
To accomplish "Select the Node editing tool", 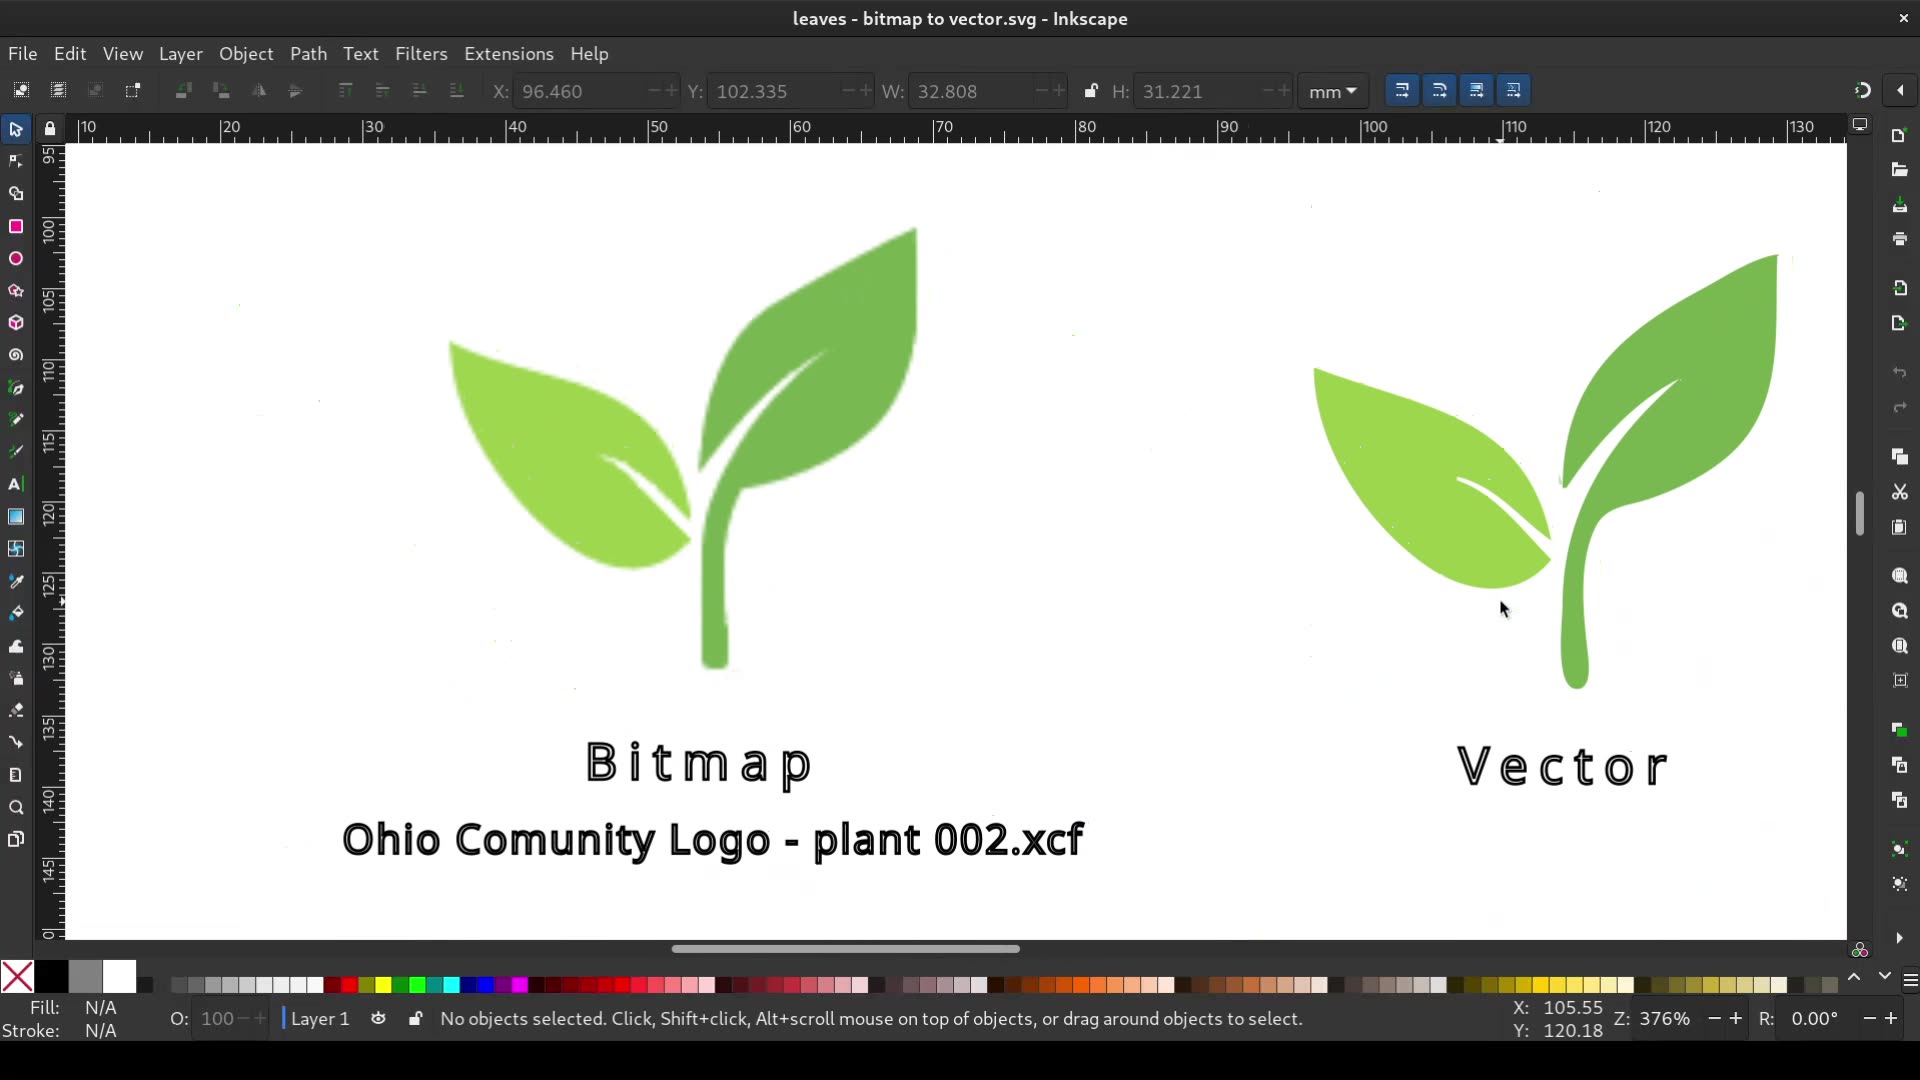I will 16,160.
